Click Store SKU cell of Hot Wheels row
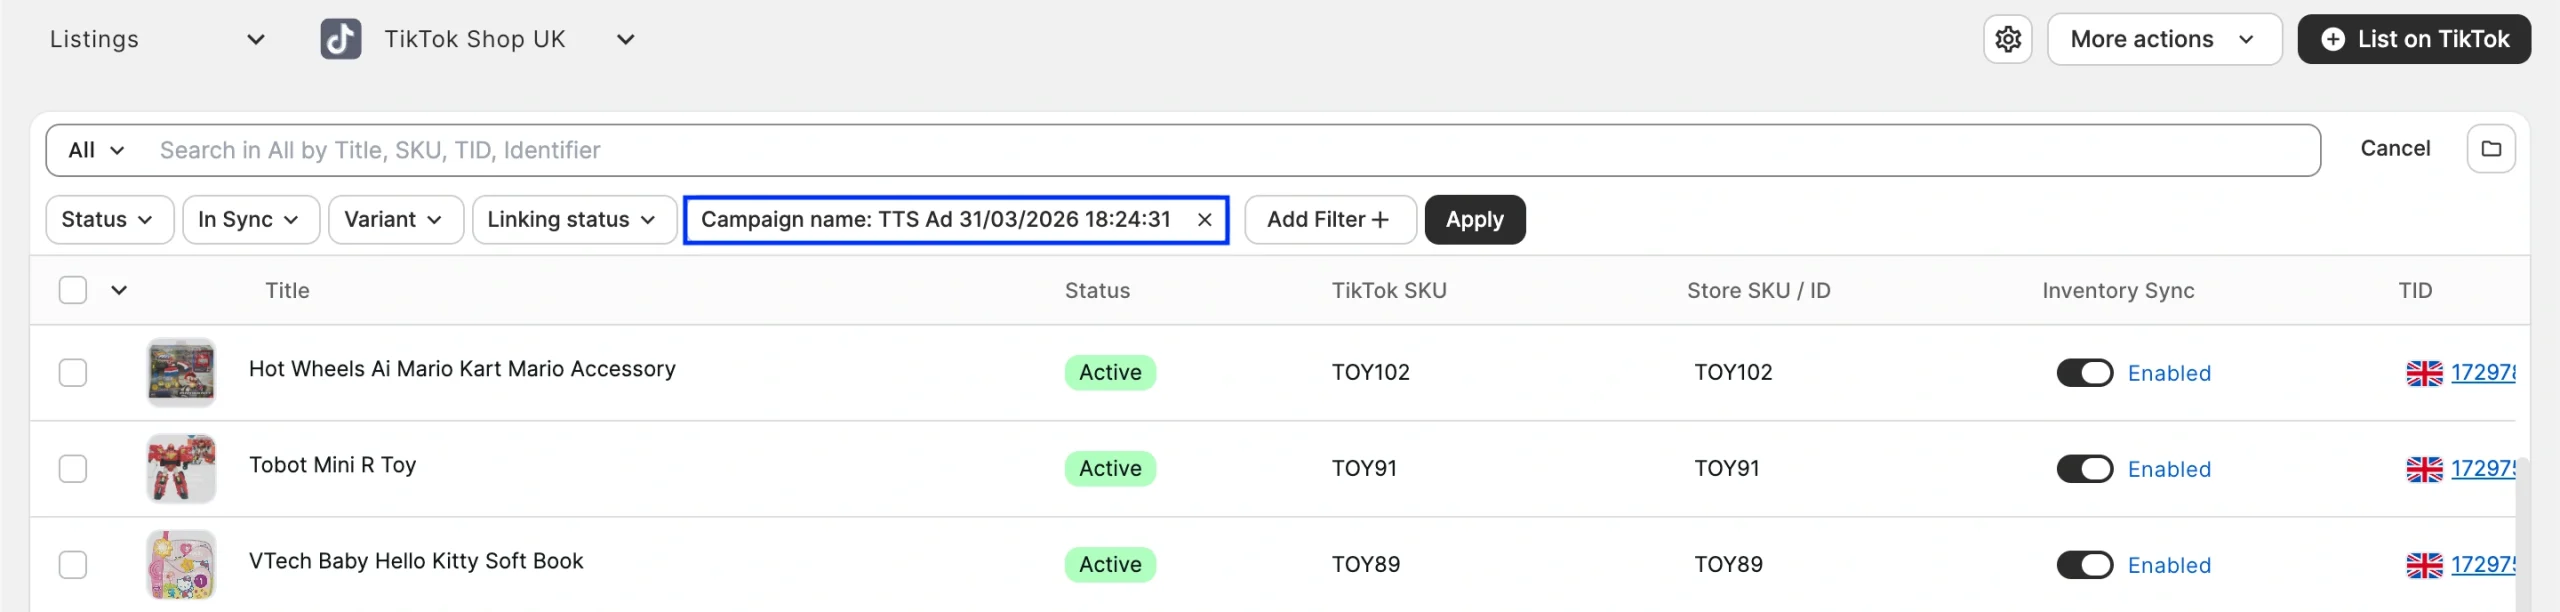Screen dimensions: 2560x612 click(1733, 373)
